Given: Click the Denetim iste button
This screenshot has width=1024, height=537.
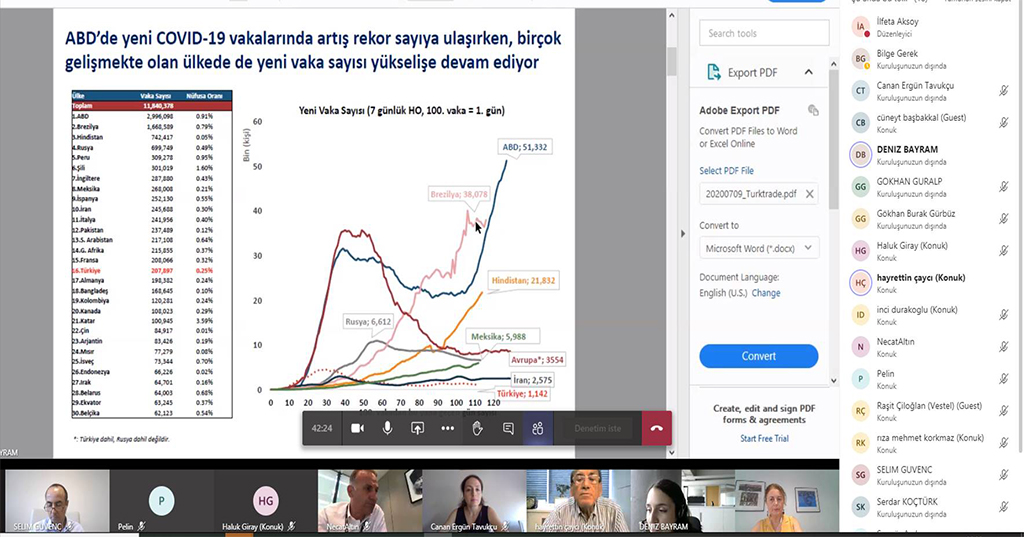Looking at the screenshot, I should tap(598, 429).
